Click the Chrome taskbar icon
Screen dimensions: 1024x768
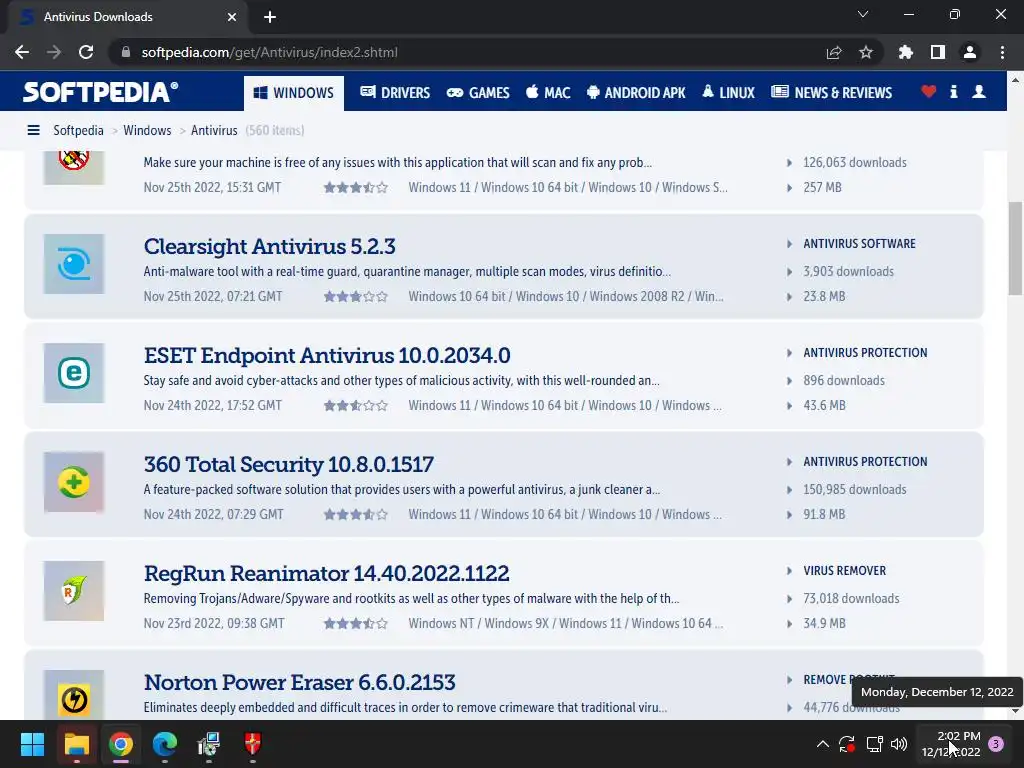coord(121,744)
